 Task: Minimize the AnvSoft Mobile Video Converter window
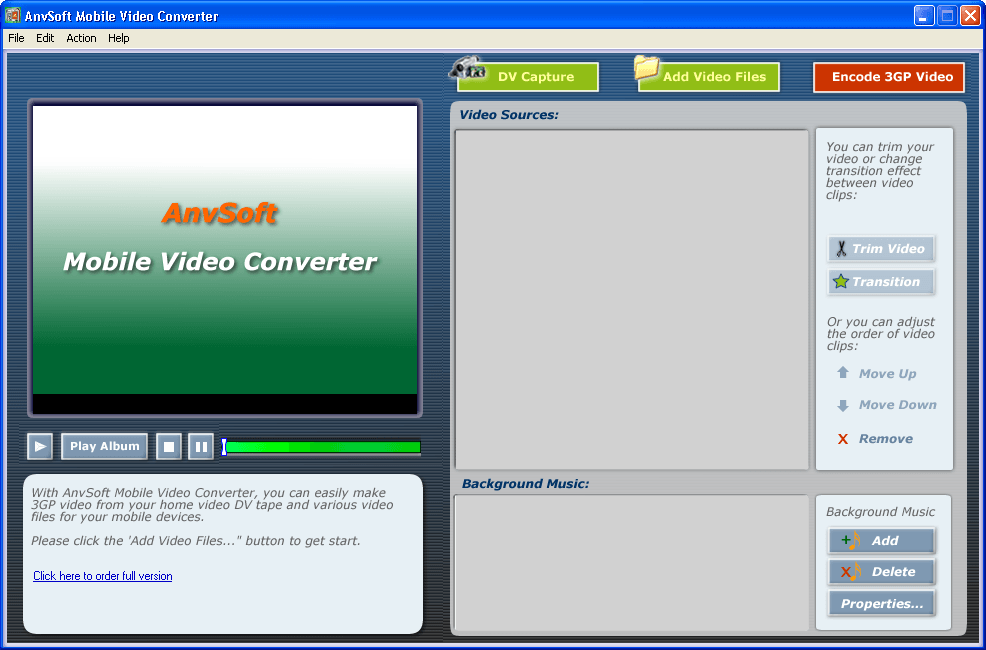[x=924, y=16]
